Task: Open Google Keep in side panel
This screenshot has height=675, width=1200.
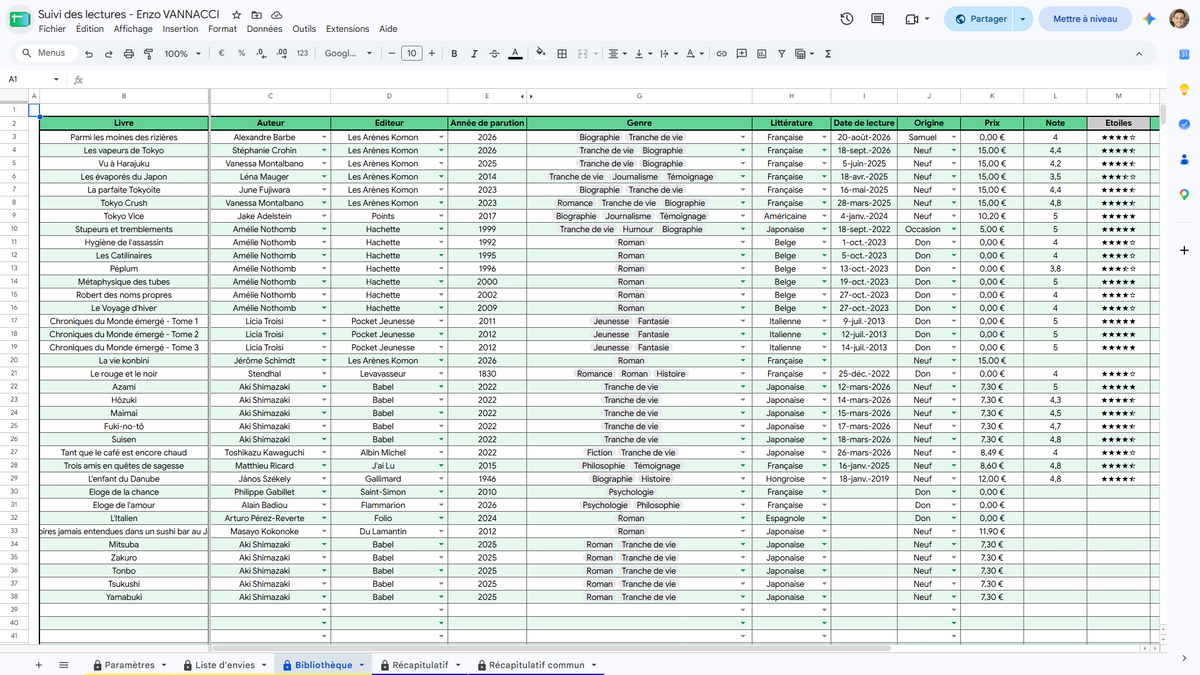Action: click(x=1184, y=89)
